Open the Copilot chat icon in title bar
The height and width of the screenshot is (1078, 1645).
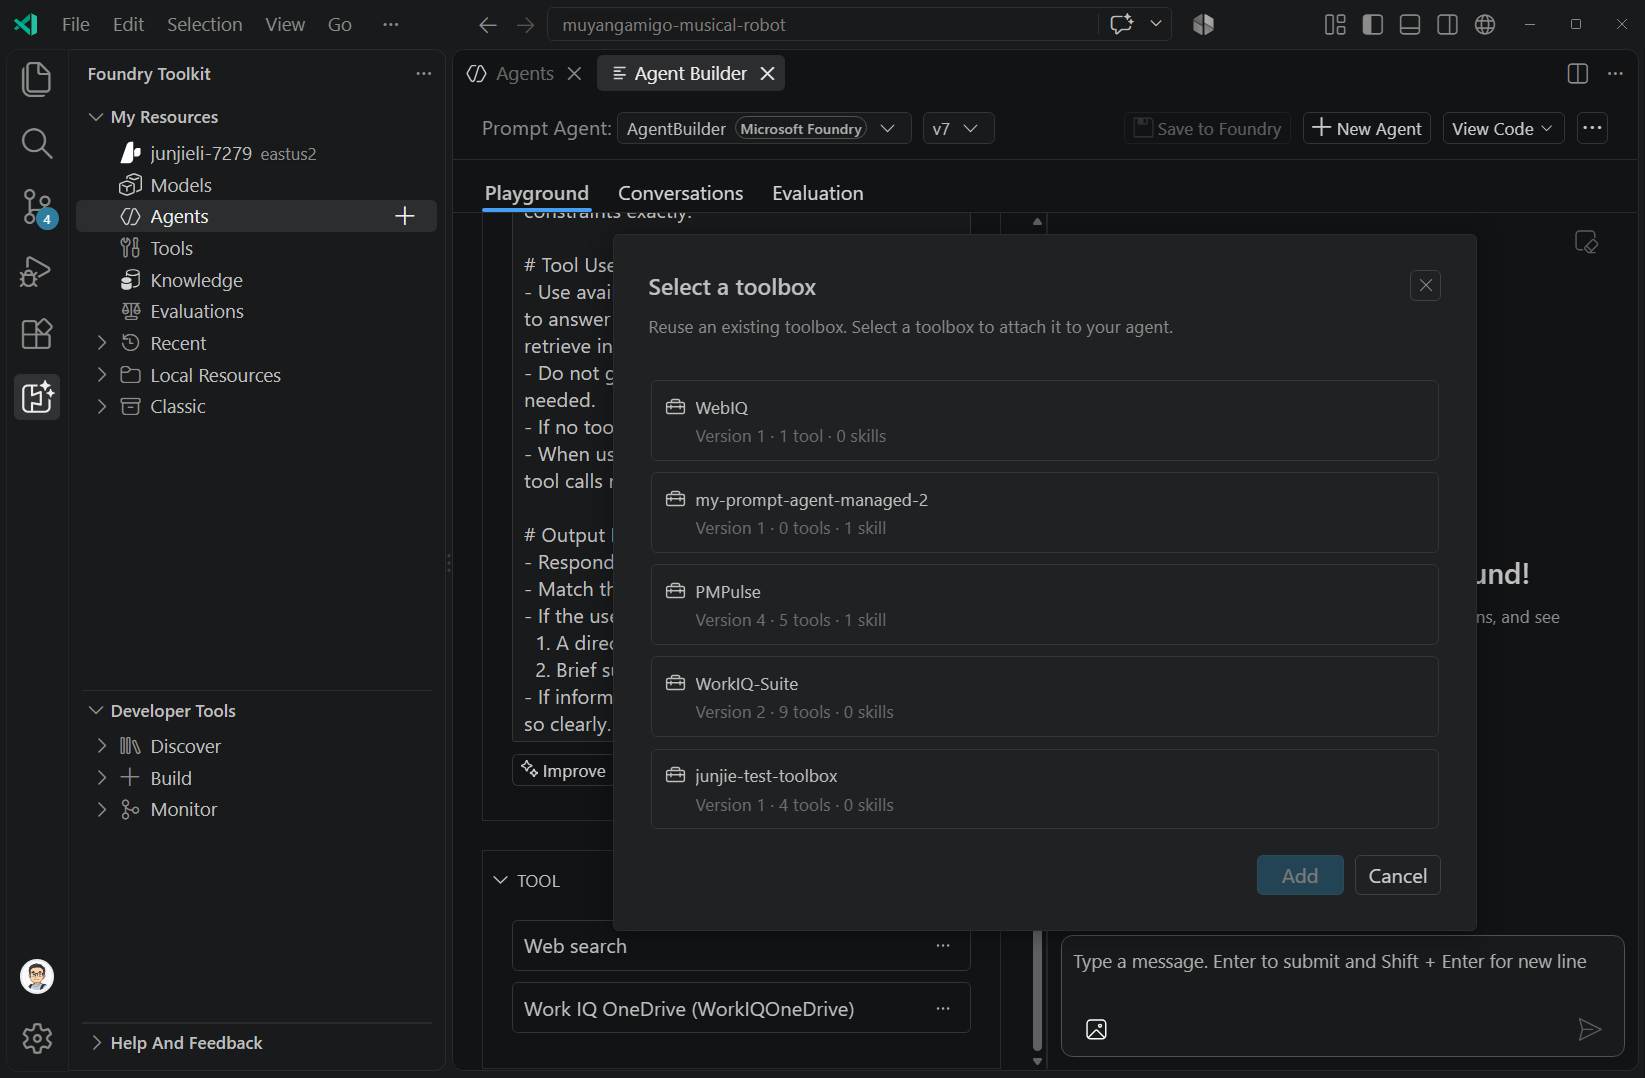1122,24
